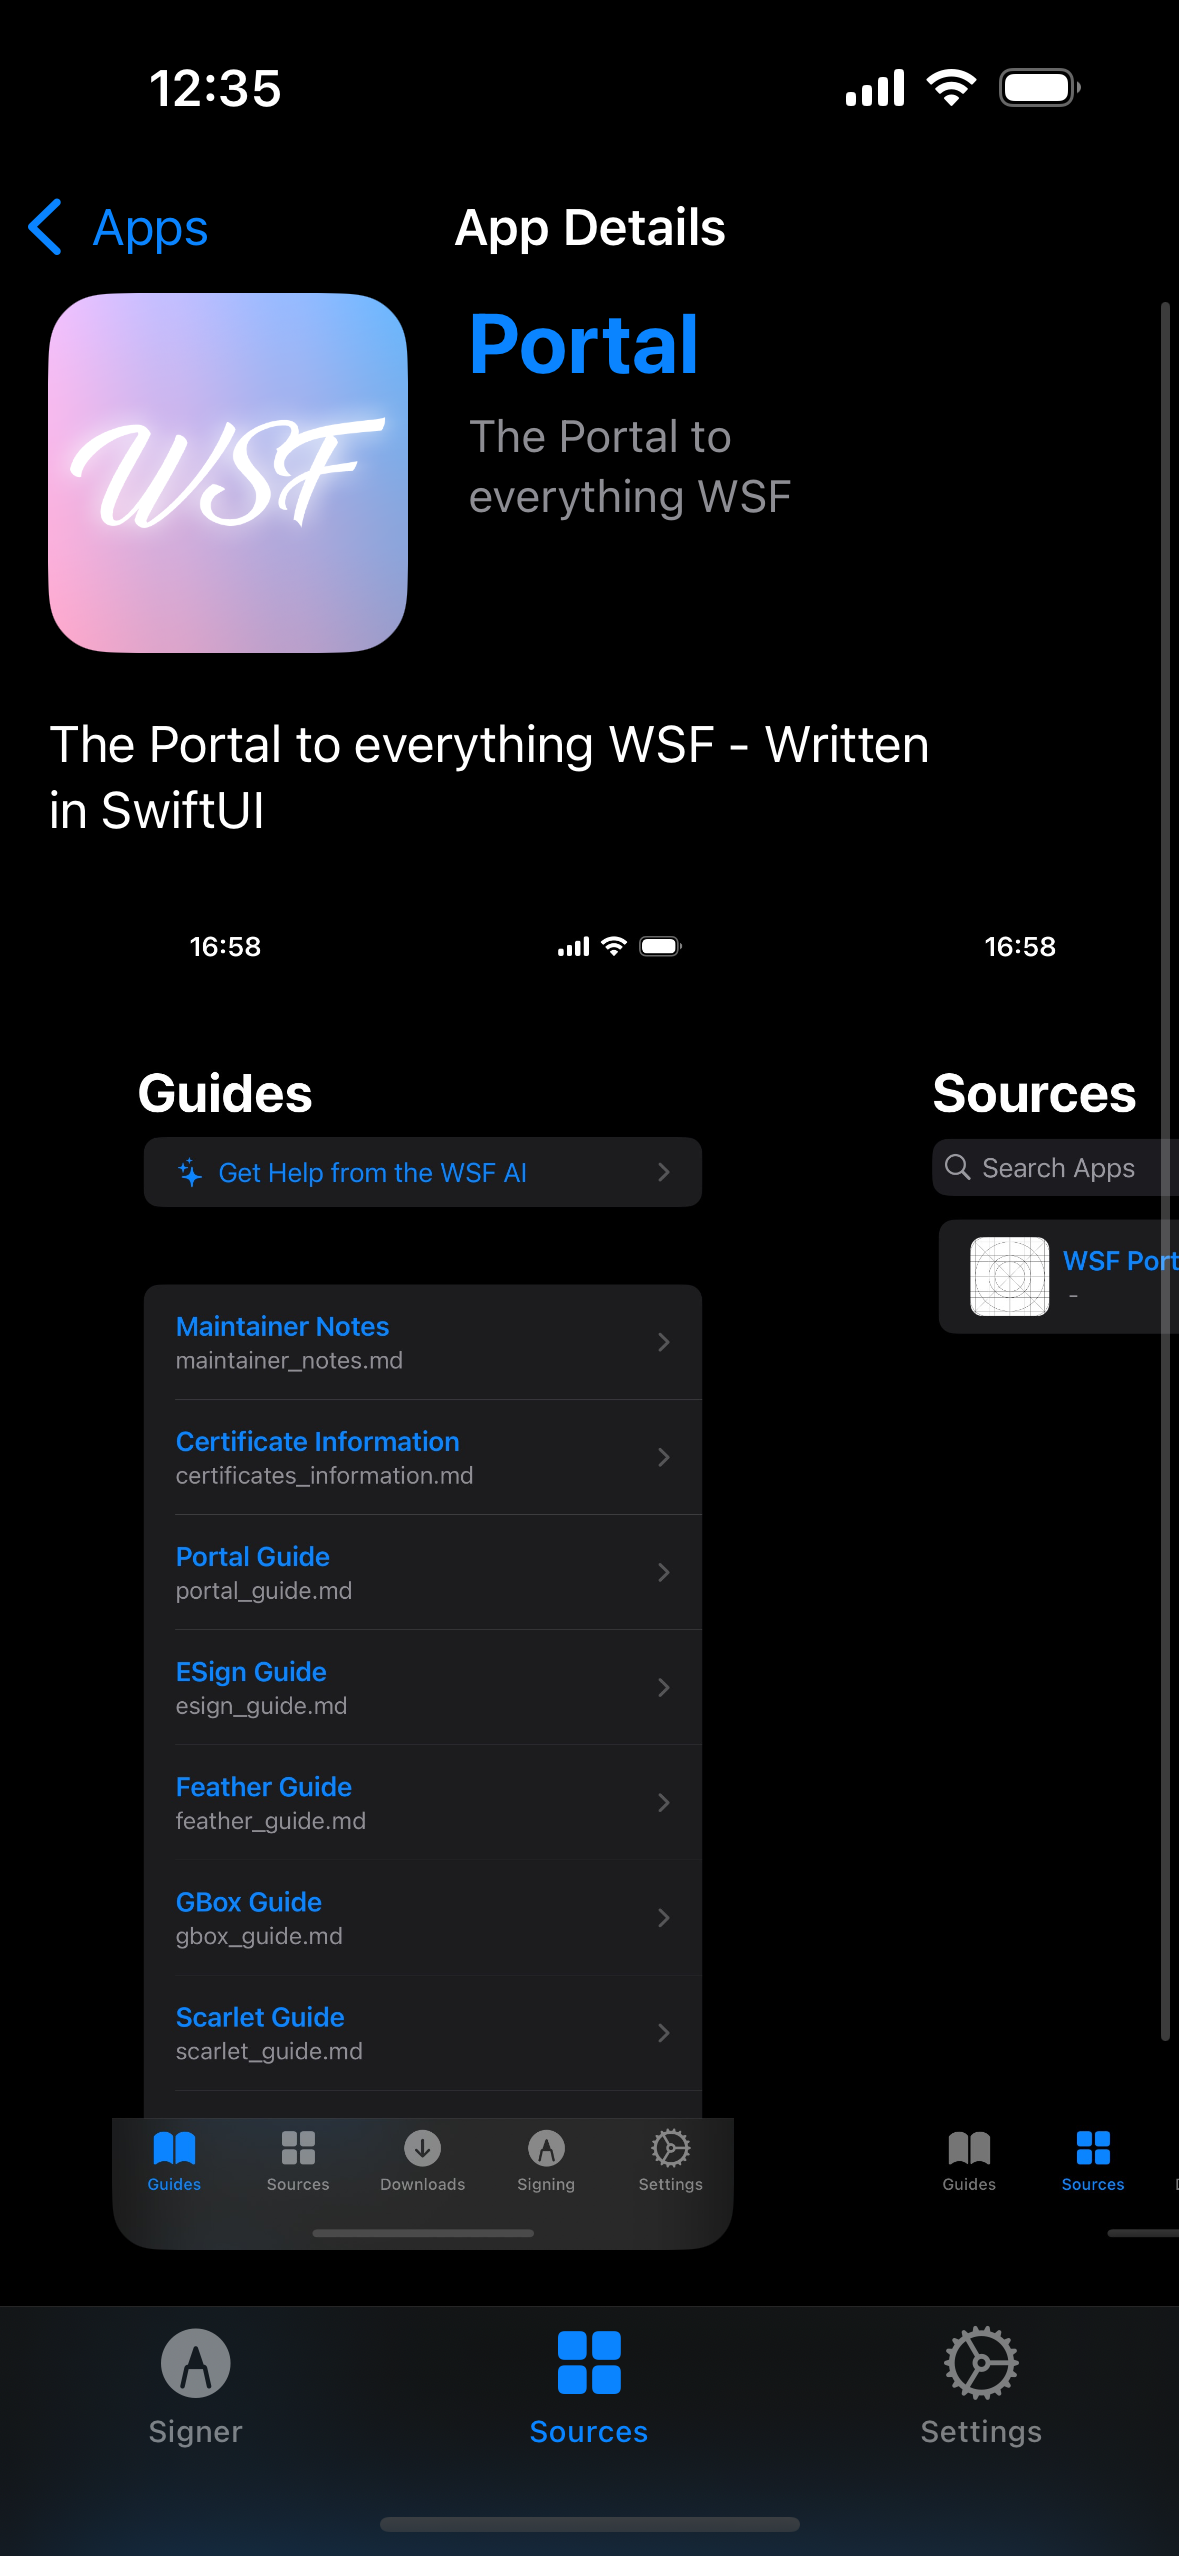
Task: Tap the Signer icon in bottom bar
Action: (x=196, y=2363)
